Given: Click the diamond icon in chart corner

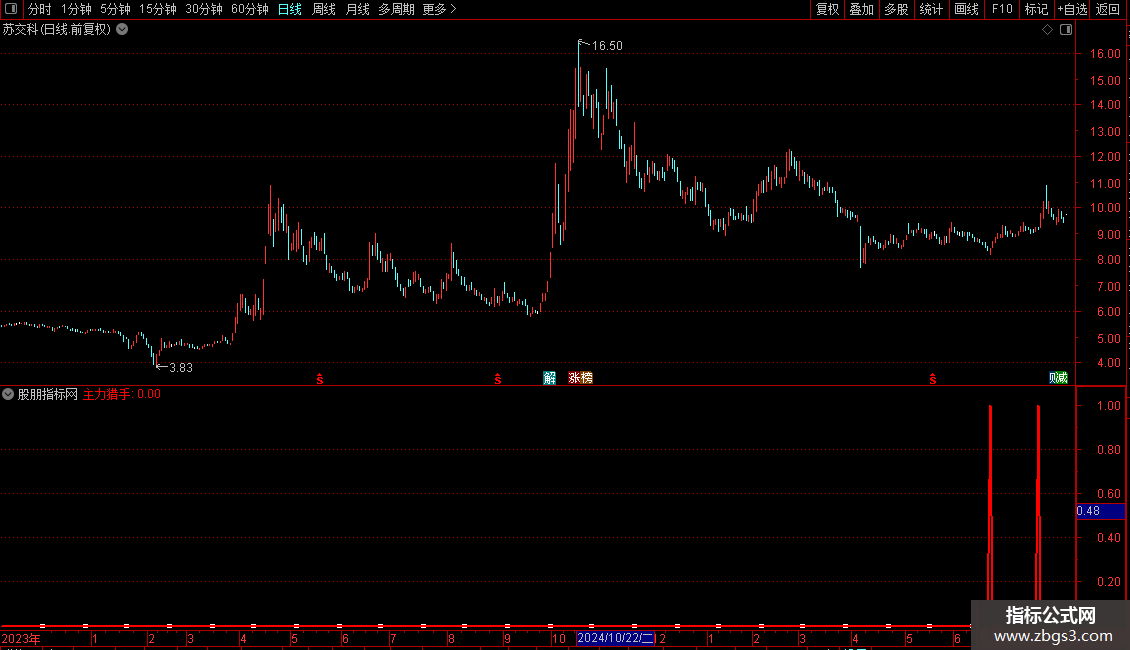Looking at the screenshot, I should (1048, 30).
